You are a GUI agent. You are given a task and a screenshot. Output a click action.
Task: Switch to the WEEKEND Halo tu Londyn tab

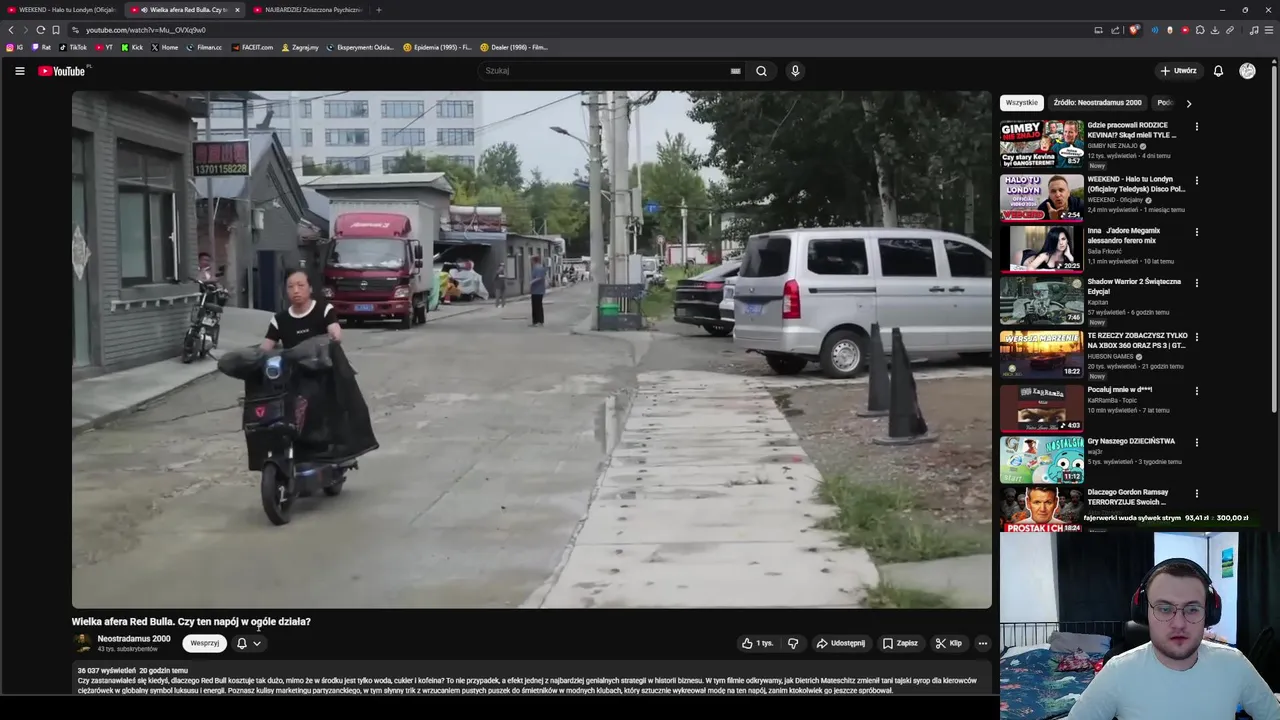62,10
